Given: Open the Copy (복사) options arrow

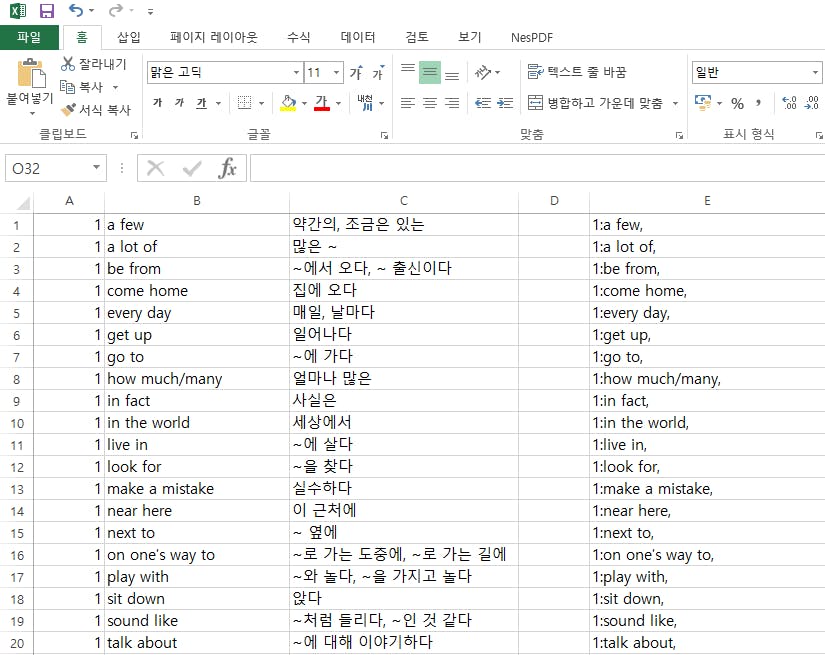Looking at the screenshot, I should pos(115,87).
